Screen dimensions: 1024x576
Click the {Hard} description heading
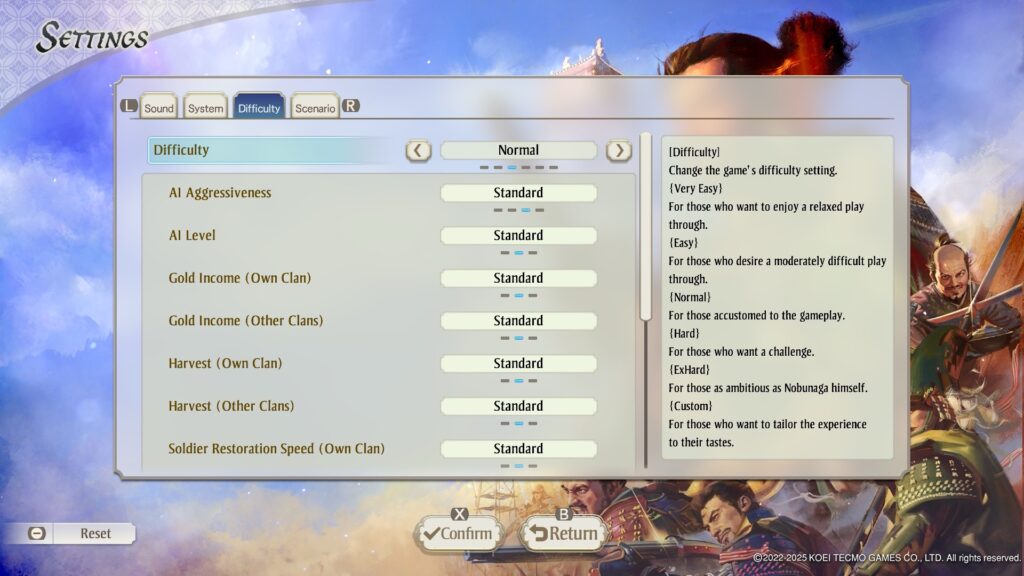click(684, 334)
